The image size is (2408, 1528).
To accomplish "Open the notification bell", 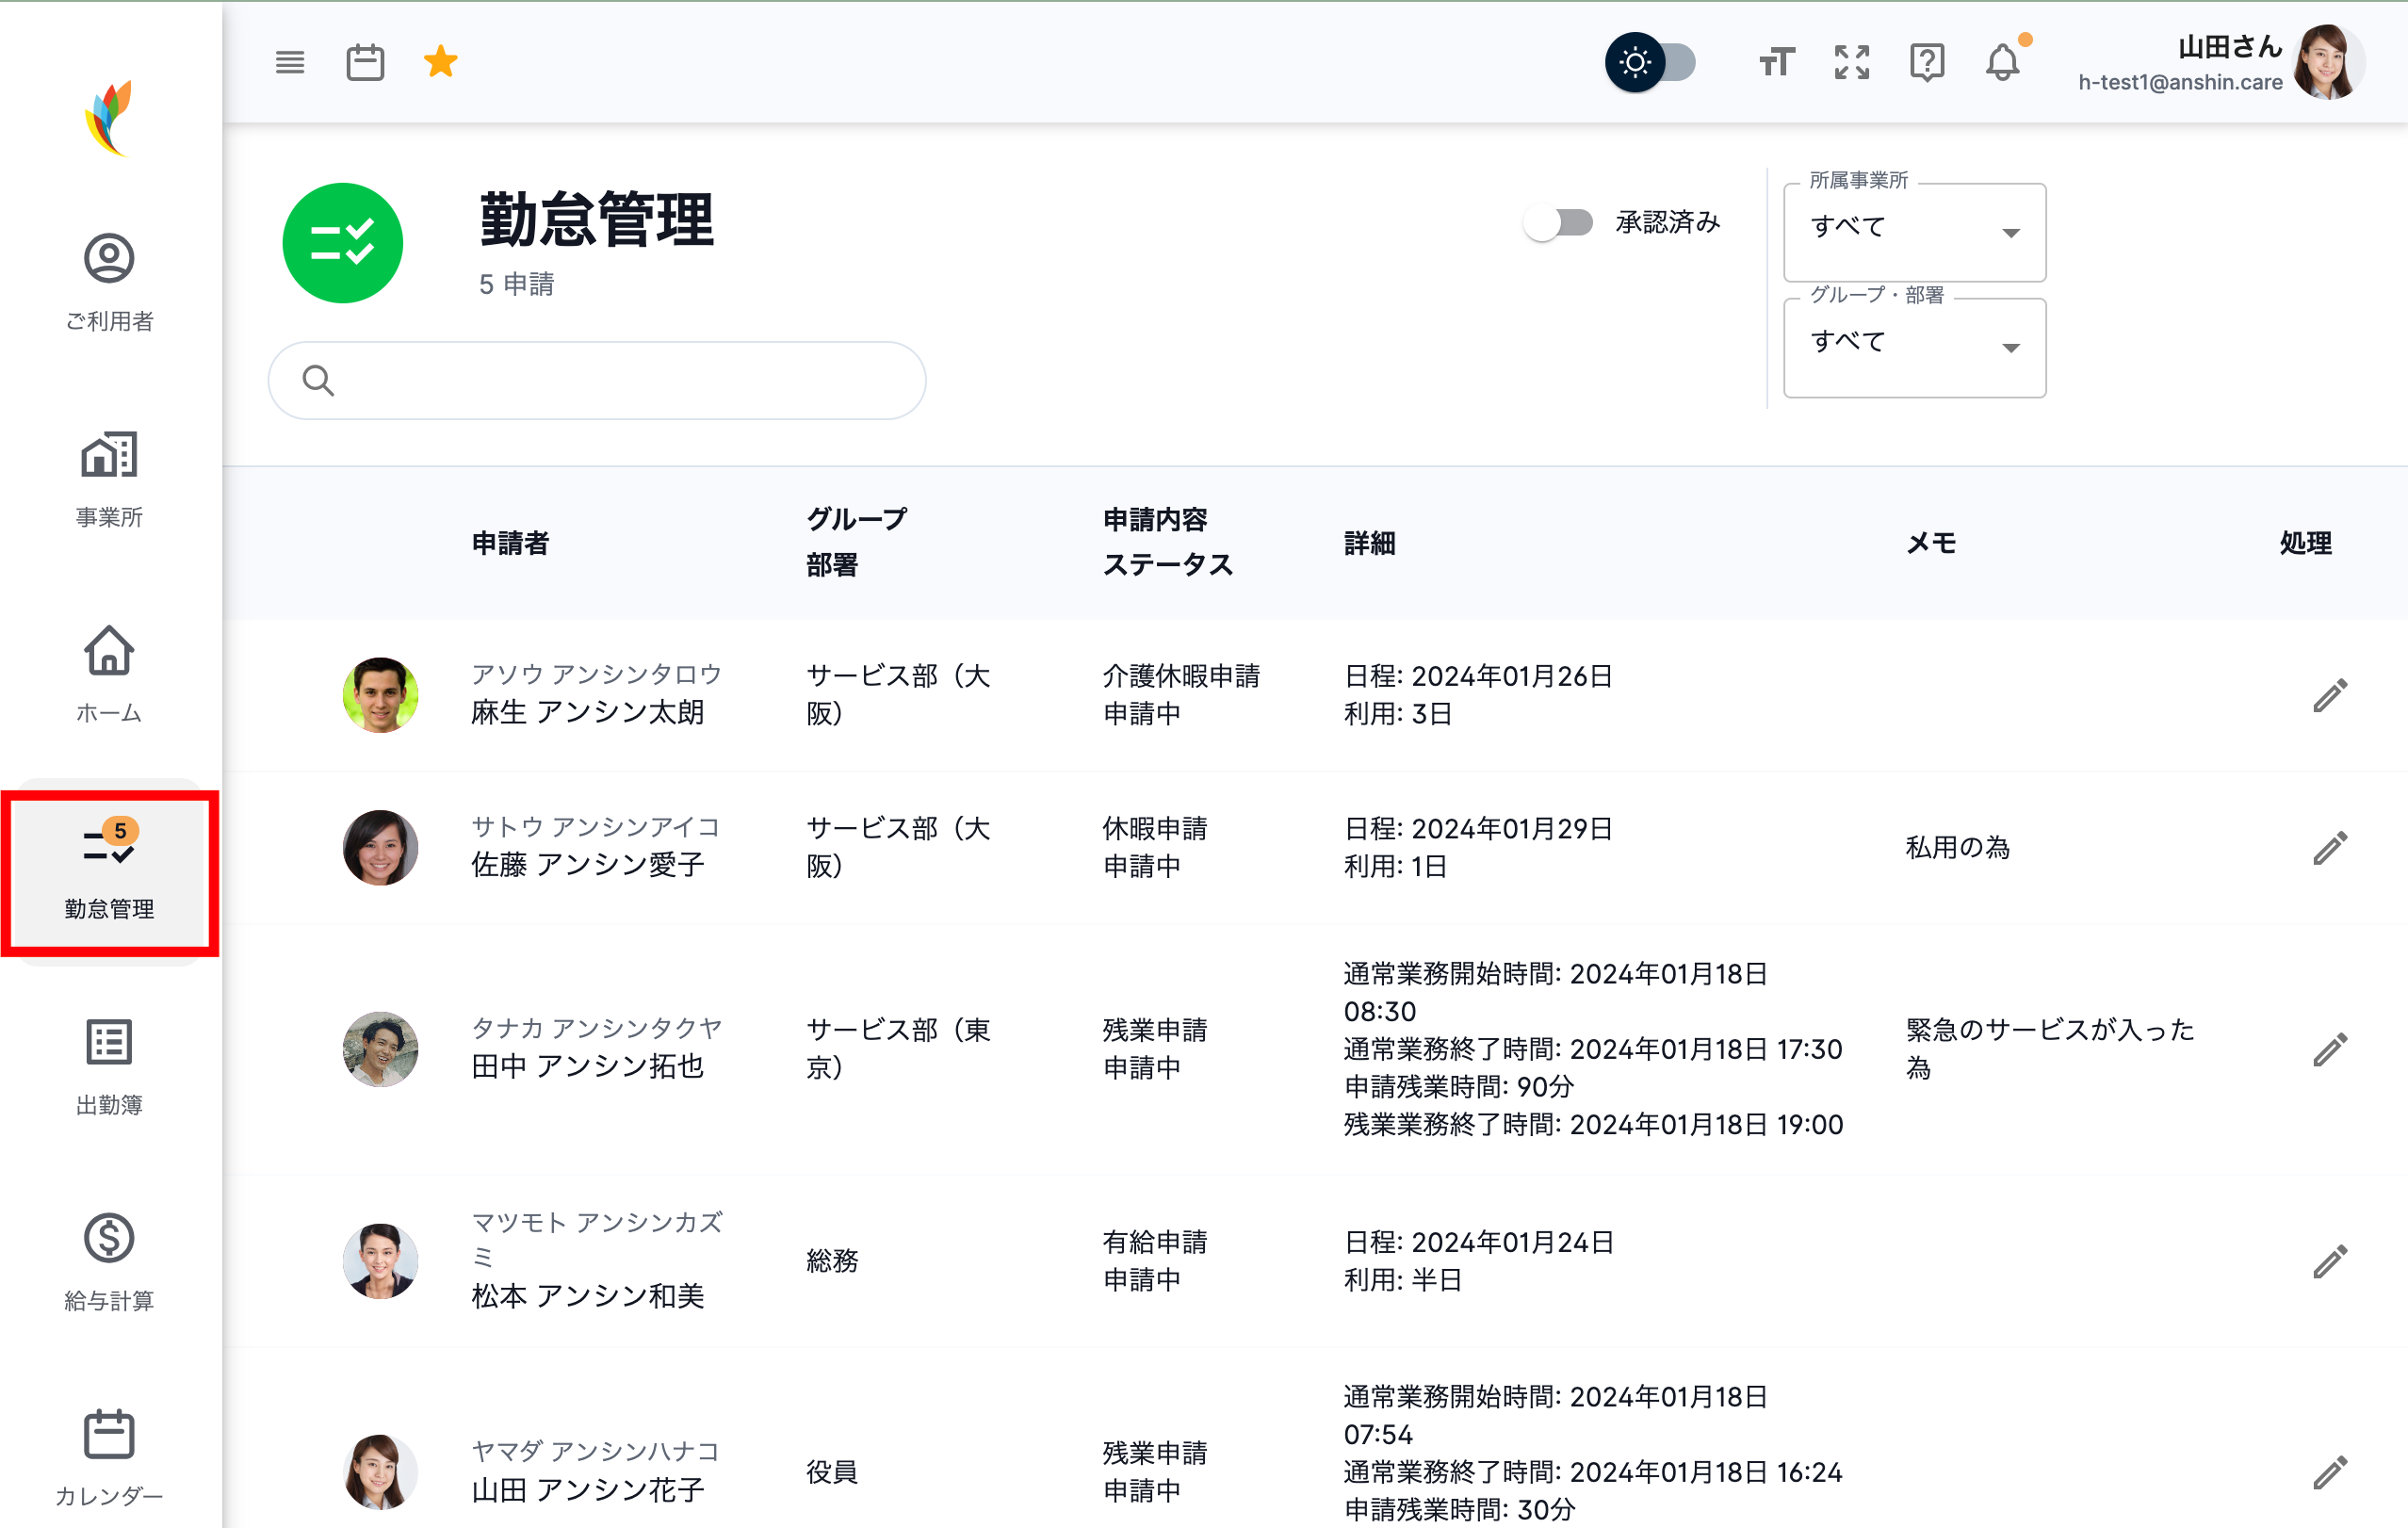I will [x=2003, y=62].
